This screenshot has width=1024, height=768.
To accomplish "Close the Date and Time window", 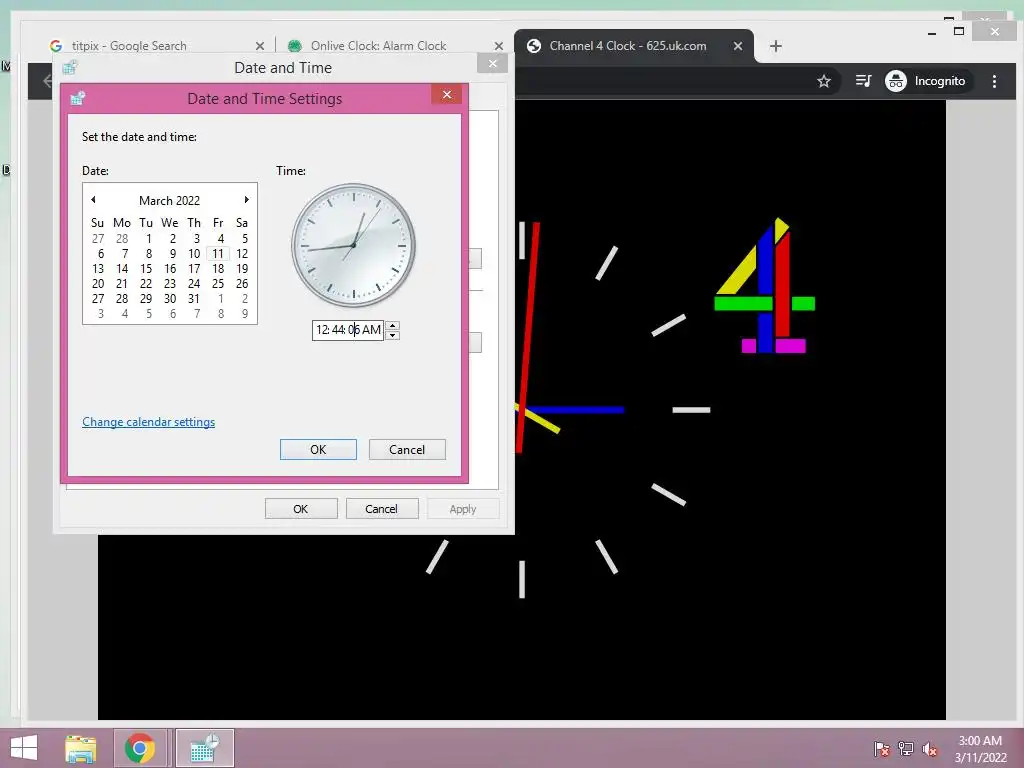I will tap(492, 63).
